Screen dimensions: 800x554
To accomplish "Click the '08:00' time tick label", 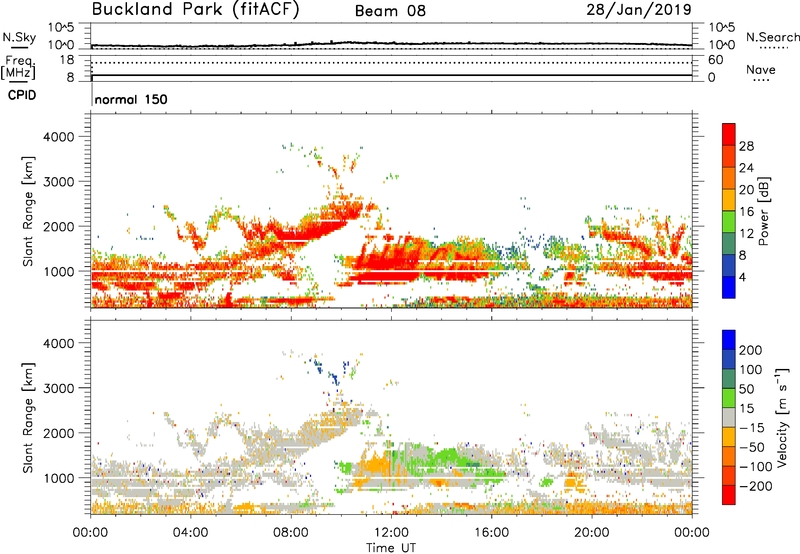I will (291, 533).
